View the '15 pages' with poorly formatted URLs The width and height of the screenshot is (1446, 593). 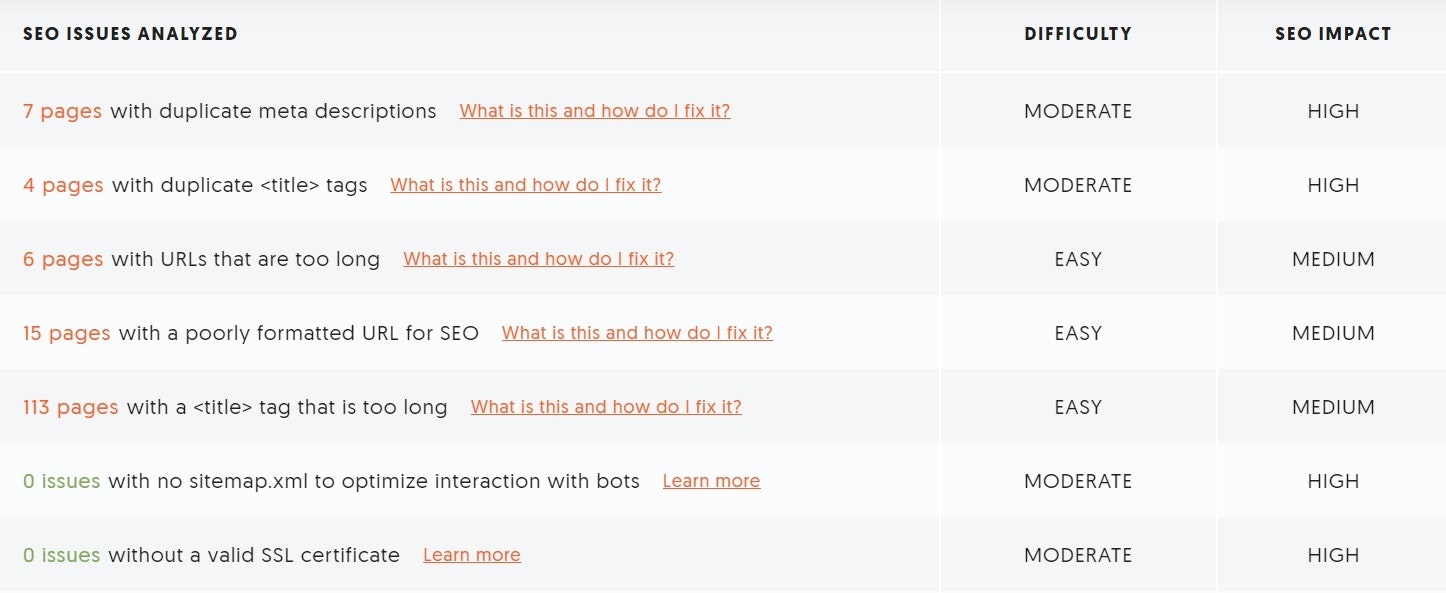click(66, 333)
